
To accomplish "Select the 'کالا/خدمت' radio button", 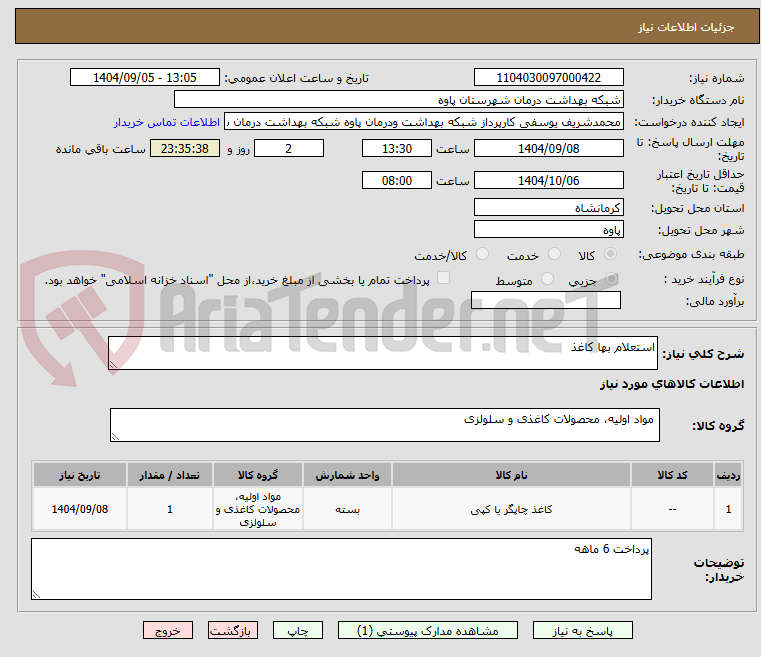I will coord(482,254).
